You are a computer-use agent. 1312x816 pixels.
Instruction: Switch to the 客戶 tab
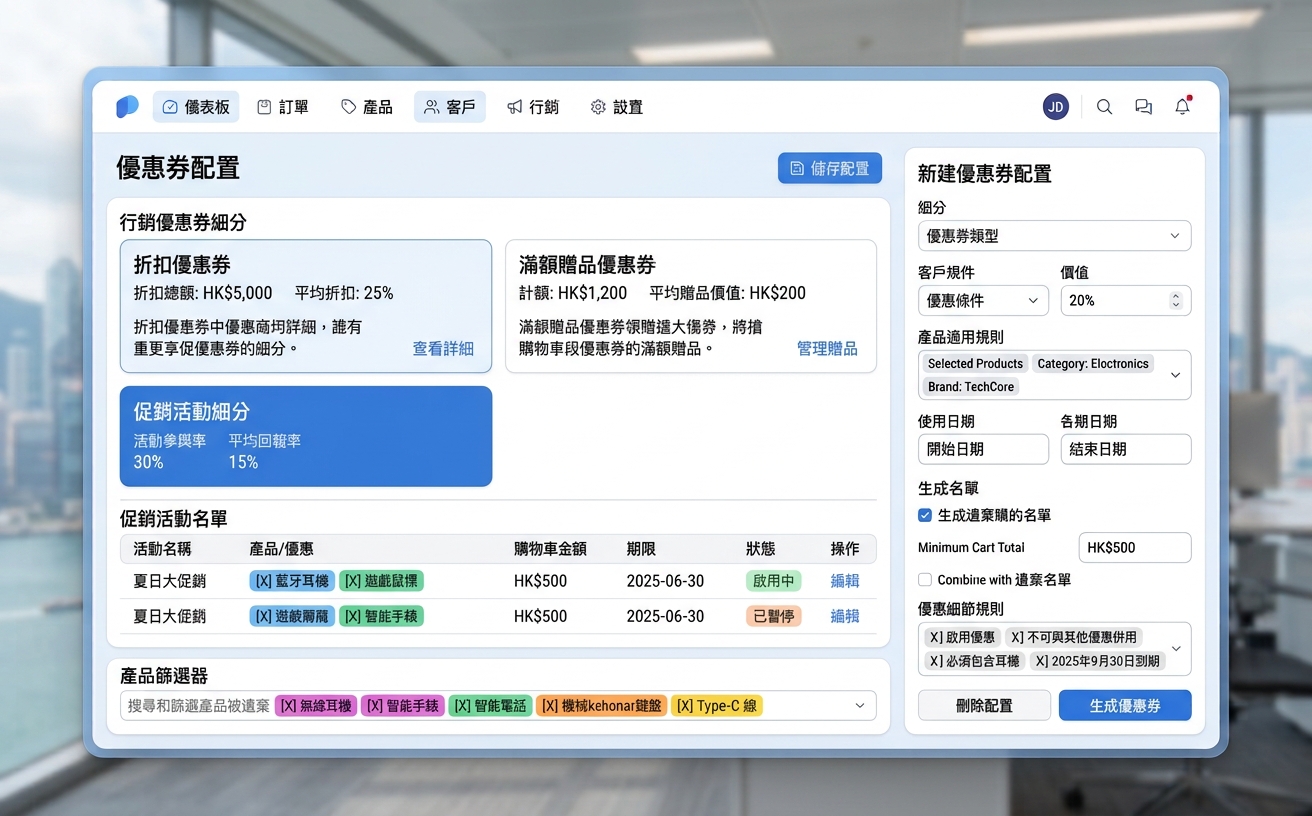pos(450,107)
